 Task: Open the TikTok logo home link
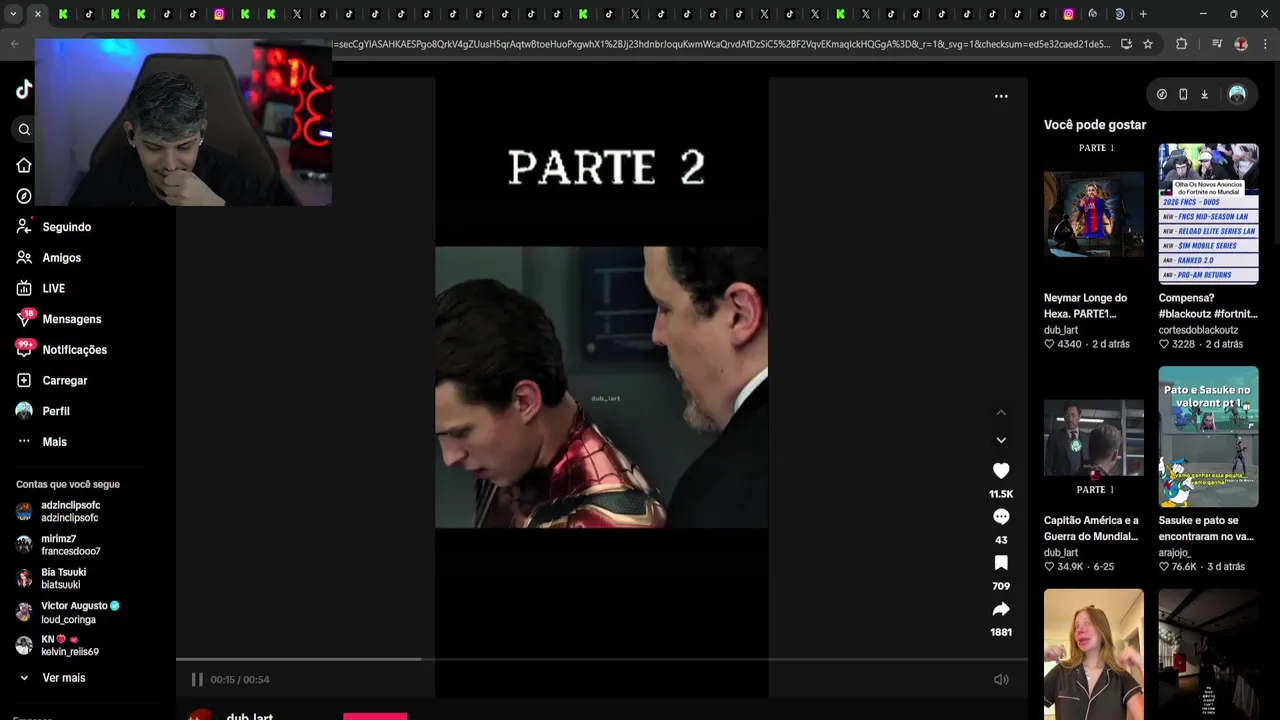click(24, 90)
